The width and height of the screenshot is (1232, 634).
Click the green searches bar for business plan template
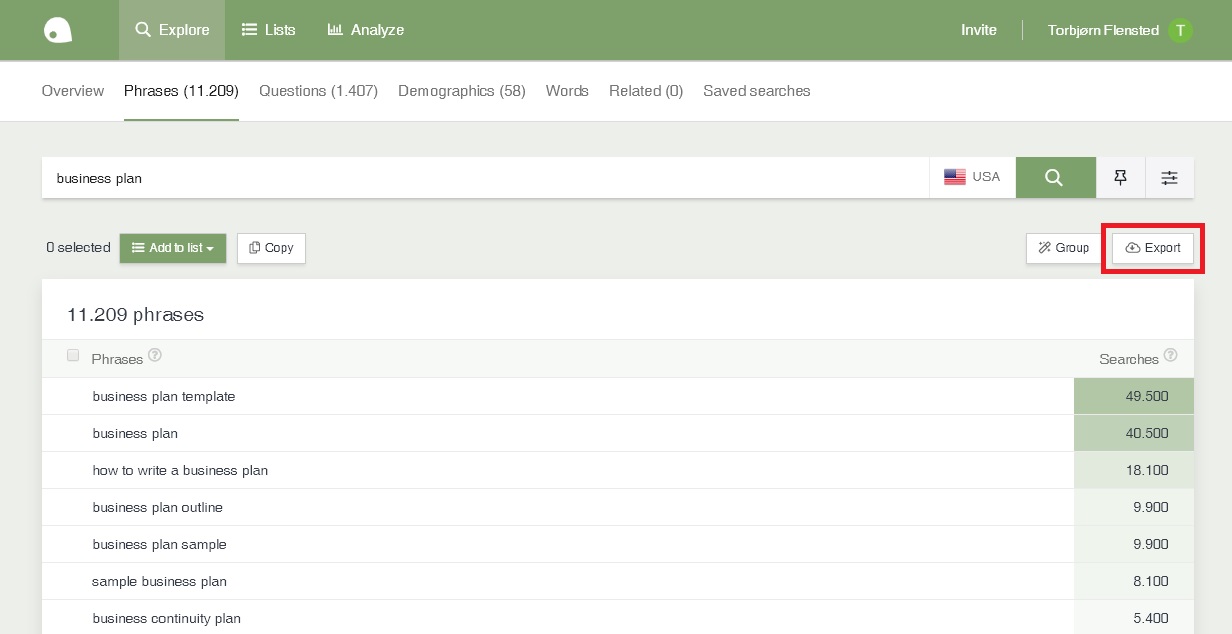point(1133,396)
